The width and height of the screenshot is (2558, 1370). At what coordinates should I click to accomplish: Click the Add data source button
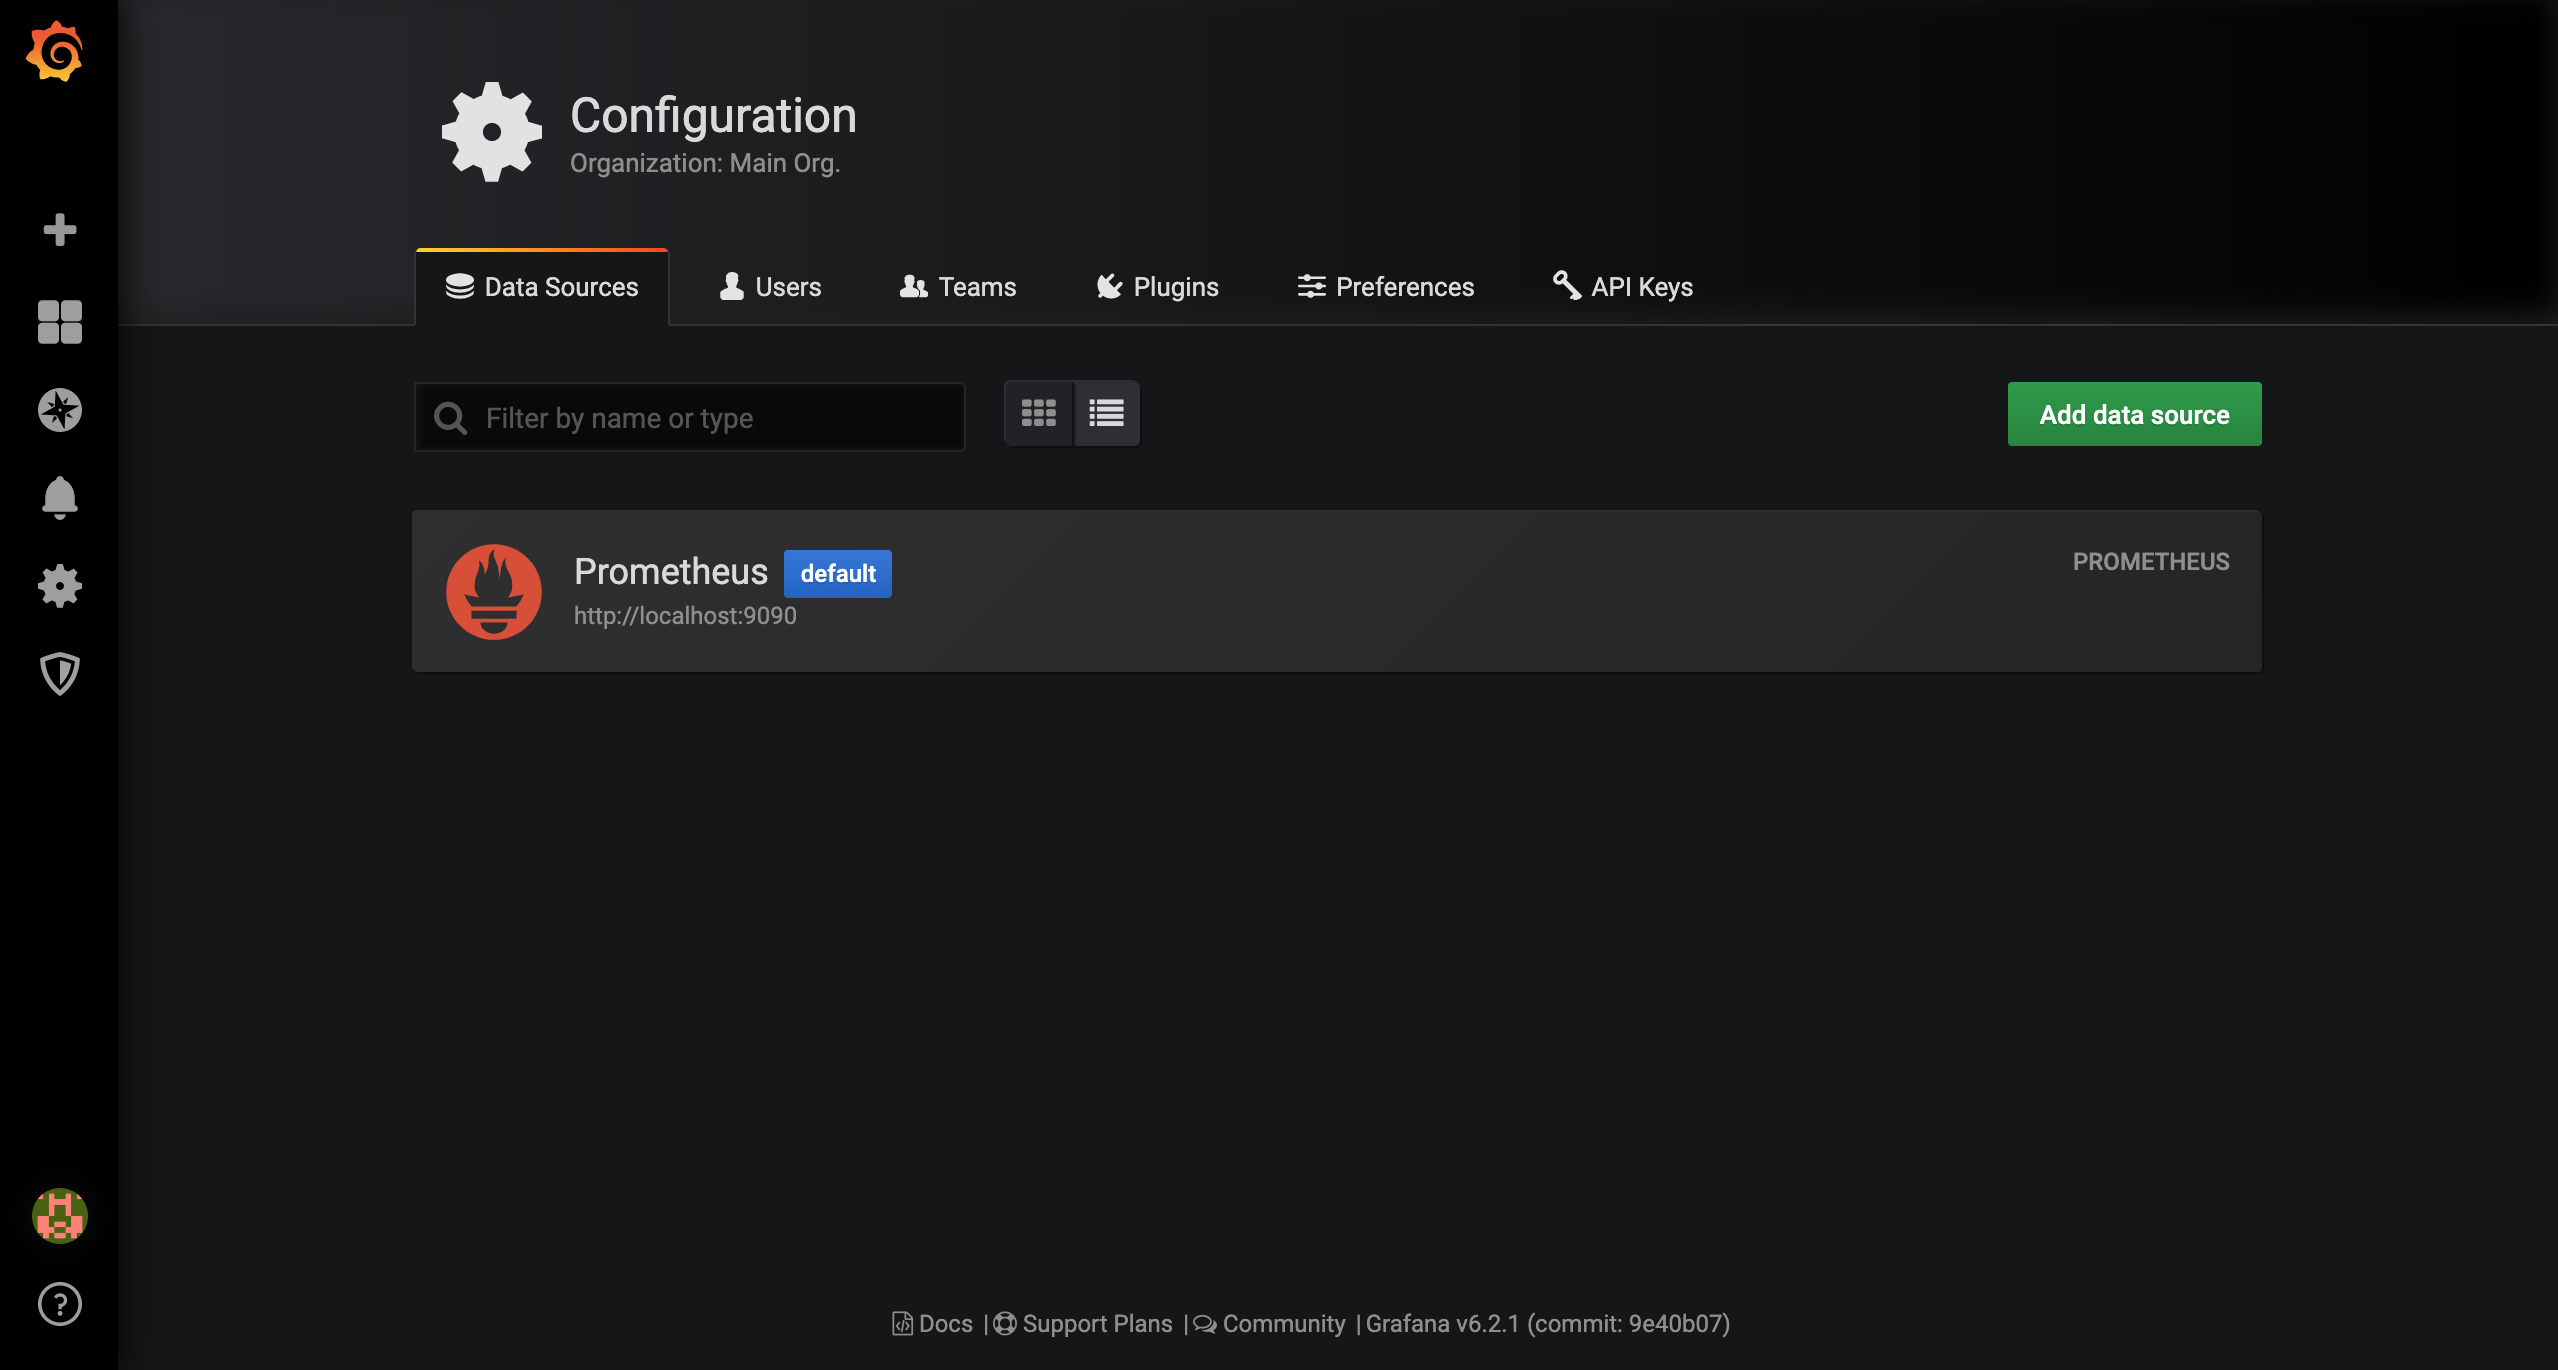coord(2134,414)
